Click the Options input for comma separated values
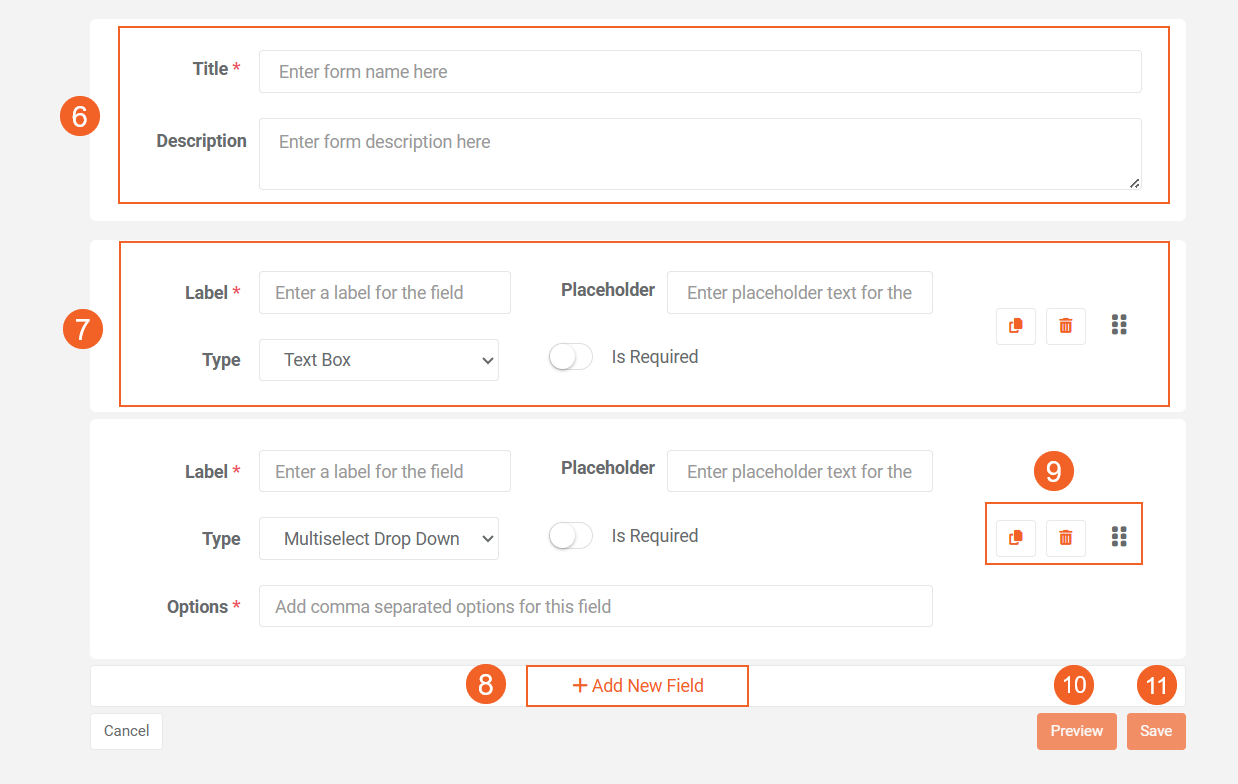1238x784 pixels. tap(595, 606)
